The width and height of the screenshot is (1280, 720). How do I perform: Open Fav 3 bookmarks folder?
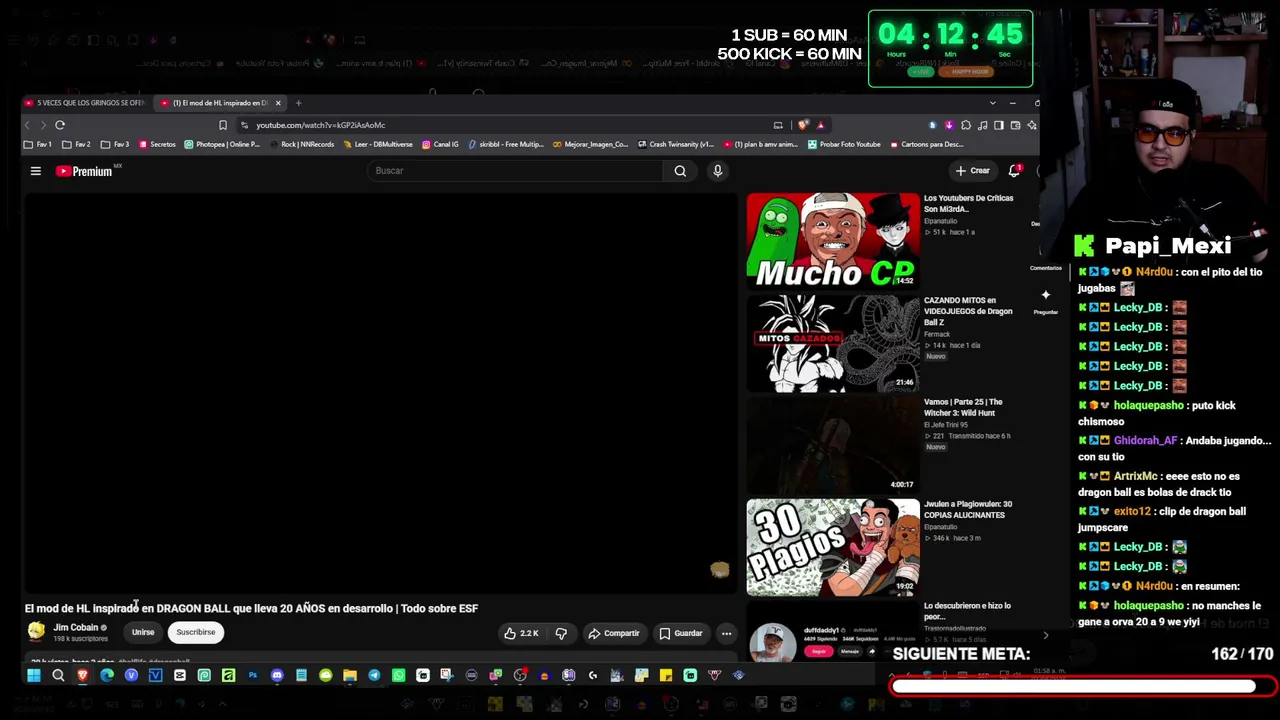(116, 145)
